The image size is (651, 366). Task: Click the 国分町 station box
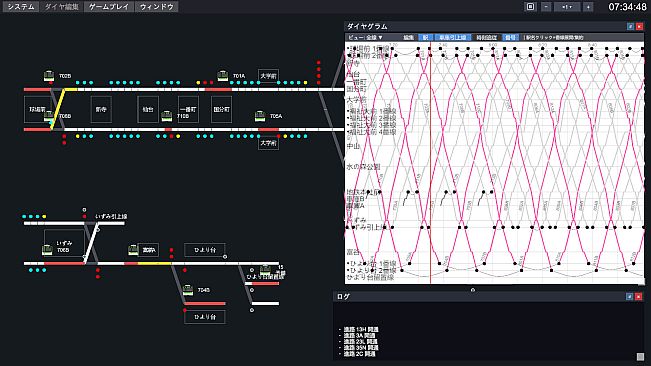point(221,110)
